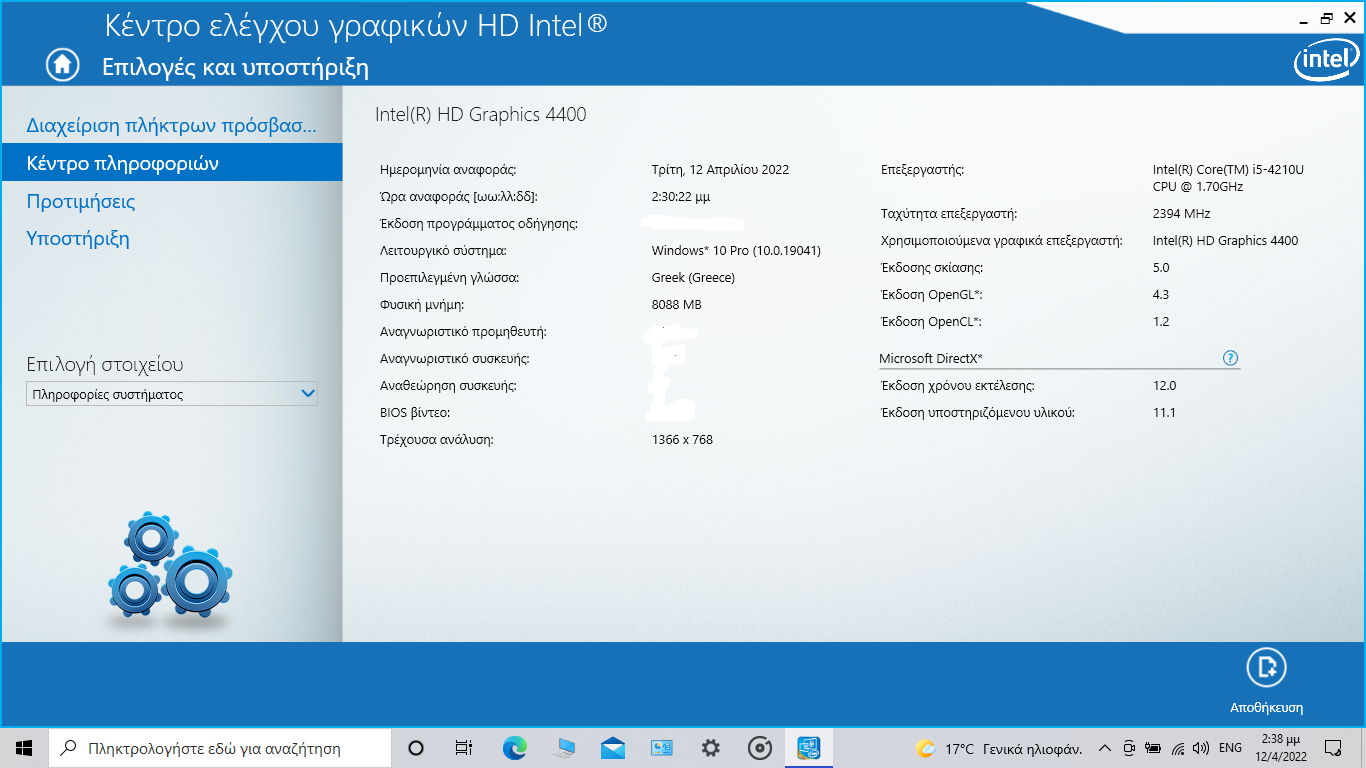Click the Home icon in the header
The image size is (1366, 768).
pyautogui.click(x=62, y=65)
